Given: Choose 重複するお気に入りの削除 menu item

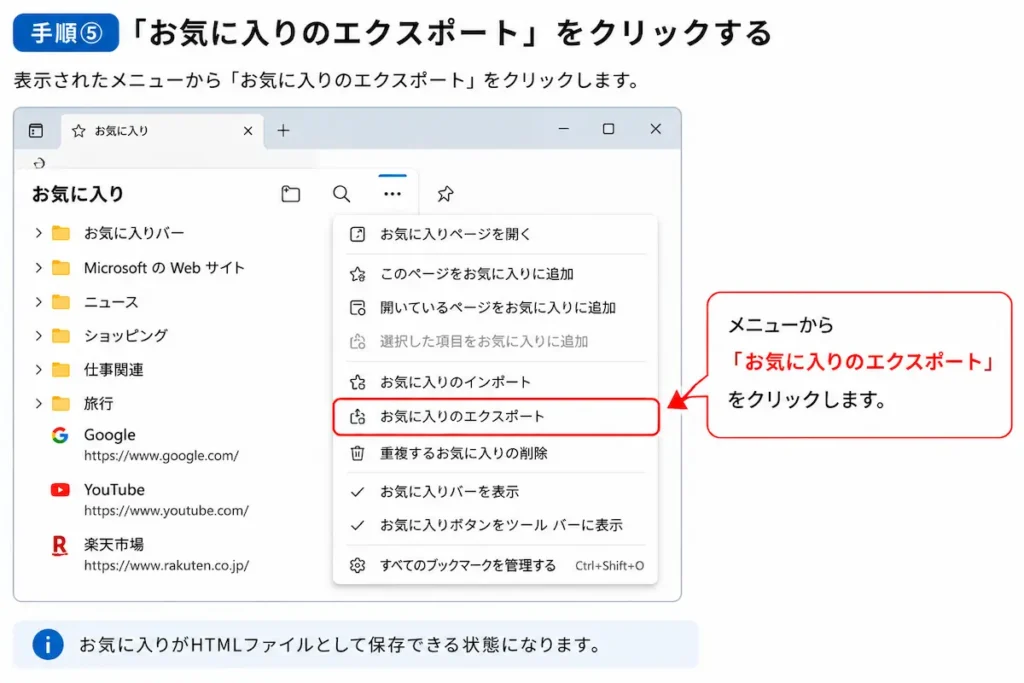Looking at the screenshot, I should click(x=495, y=453).
